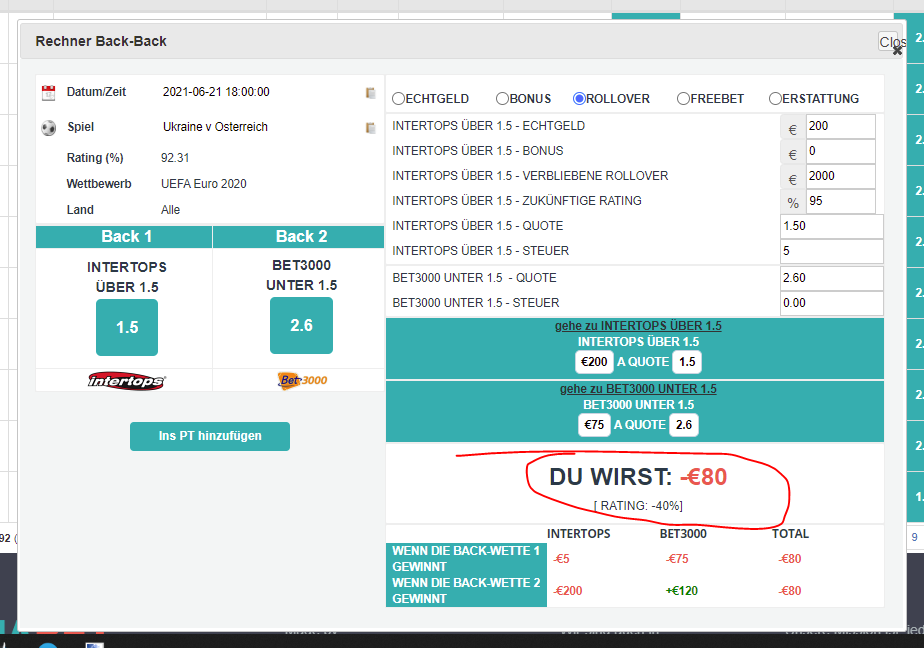Click the Back 1 column header
Screen dimensions: 924x648
[x=124, y=237]
